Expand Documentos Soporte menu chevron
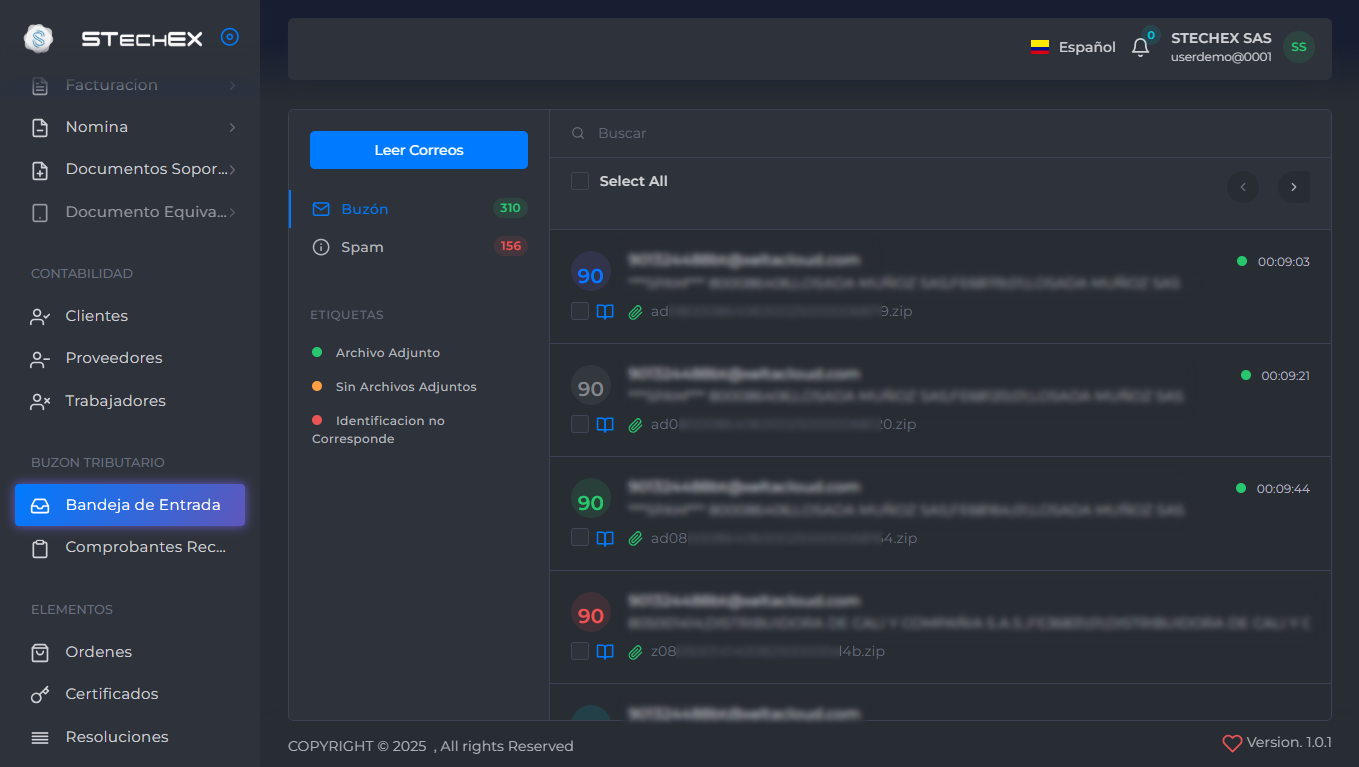1359x767 pixels. coord(232,170)
